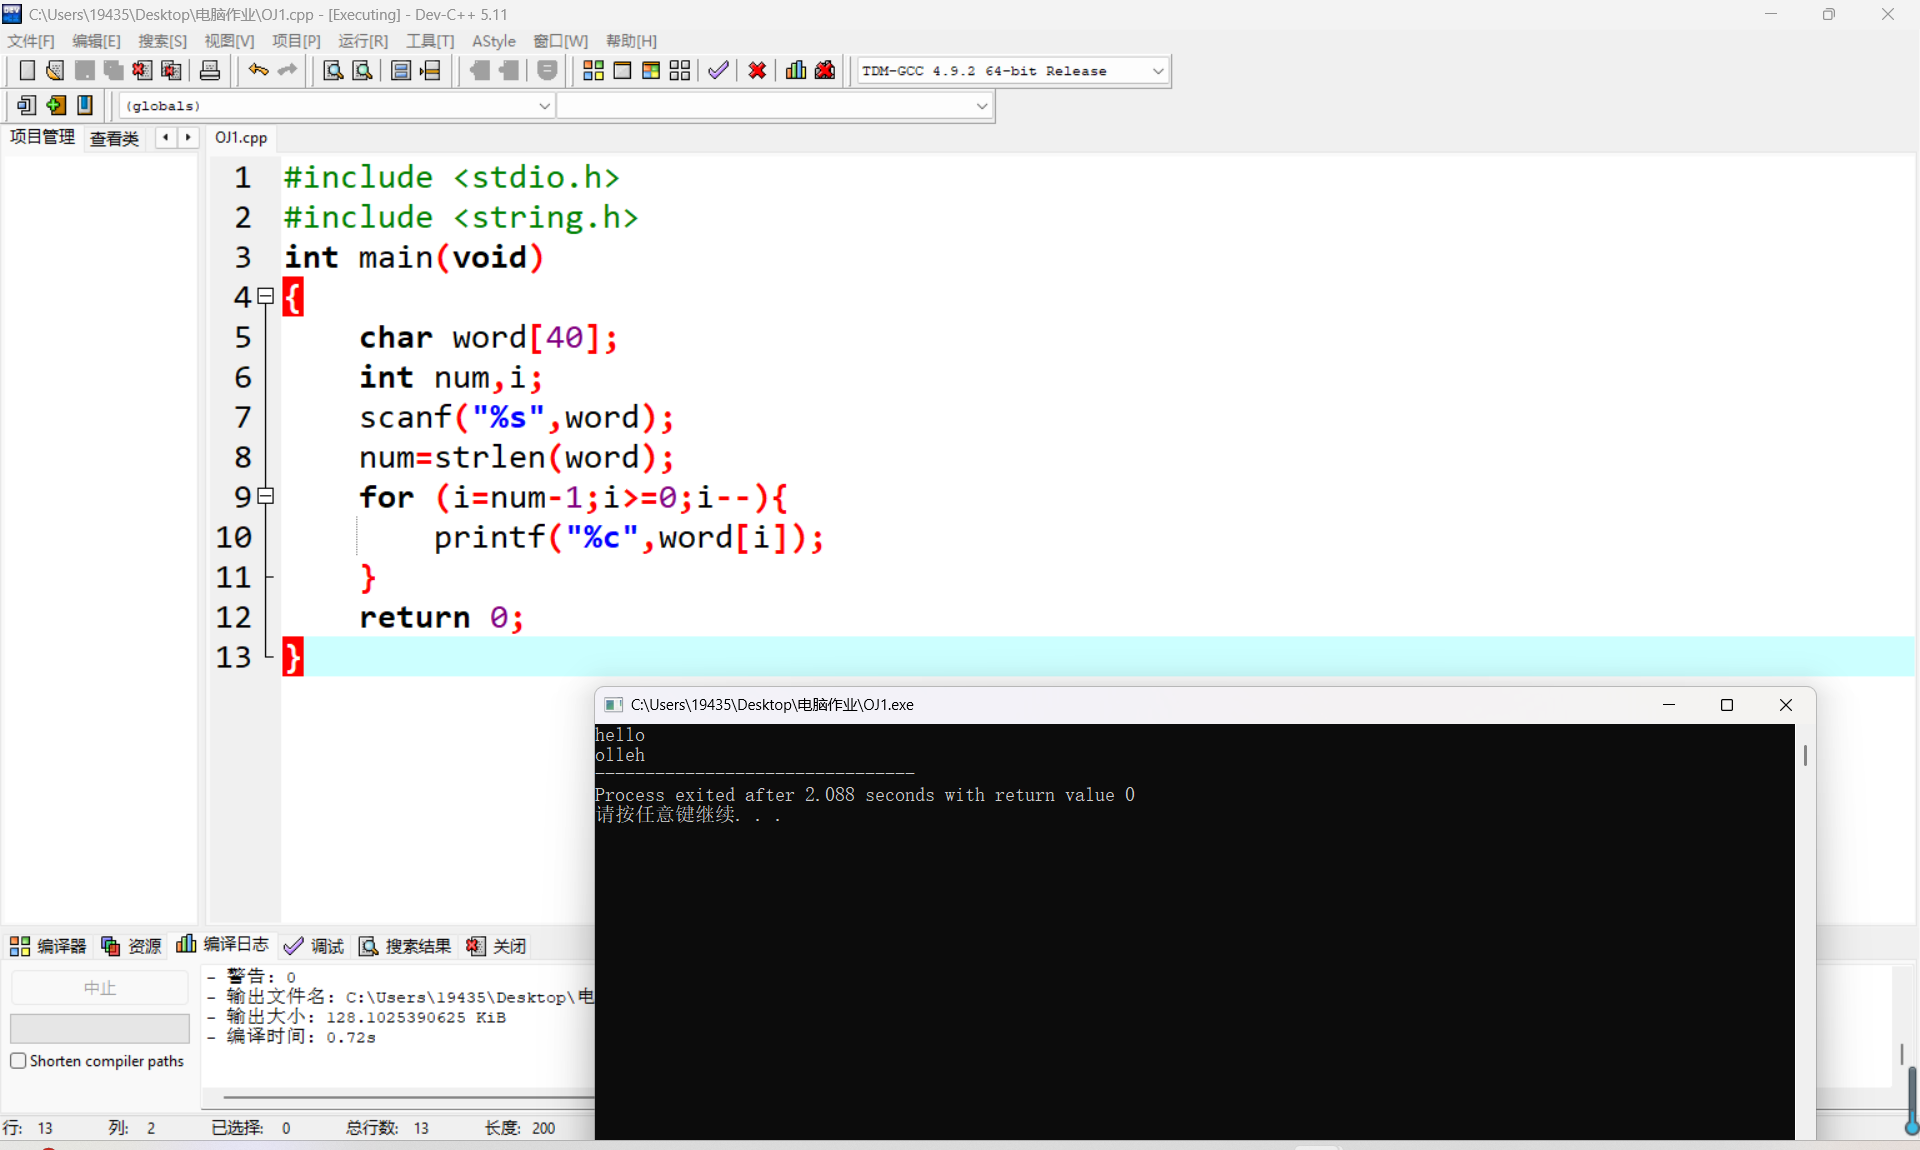
Task: Click the console window vertical scrollbar
Action: [x=1805, y=755]
